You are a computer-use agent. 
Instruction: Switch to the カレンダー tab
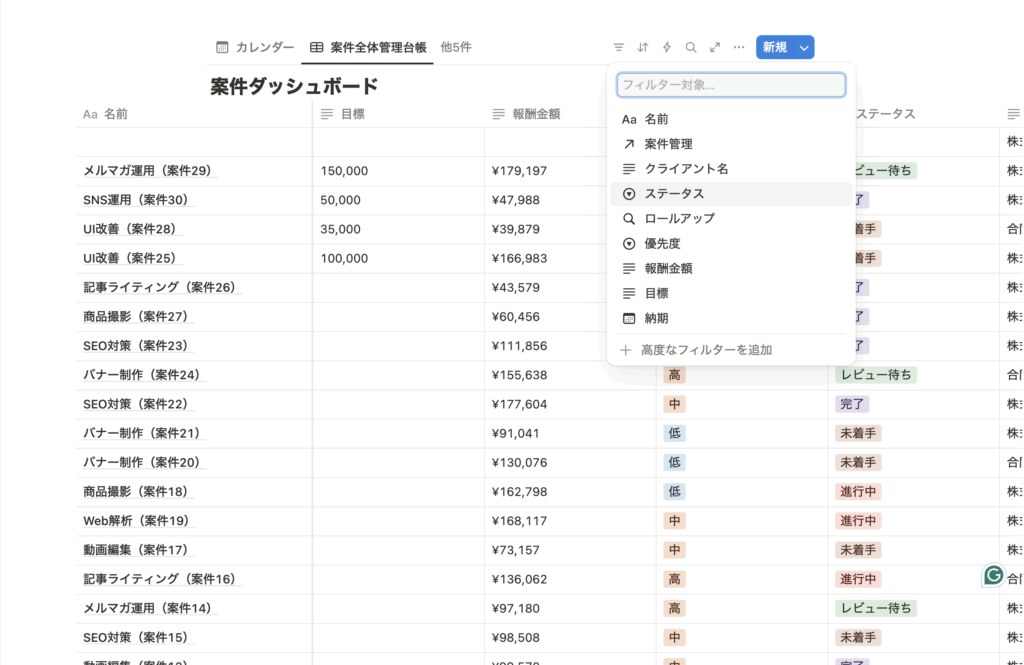tap(255, 47)
